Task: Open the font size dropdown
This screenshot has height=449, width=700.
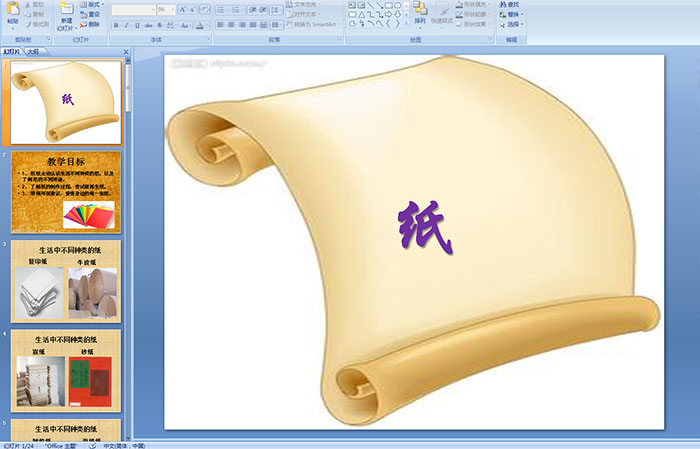Action: point(171,9)
